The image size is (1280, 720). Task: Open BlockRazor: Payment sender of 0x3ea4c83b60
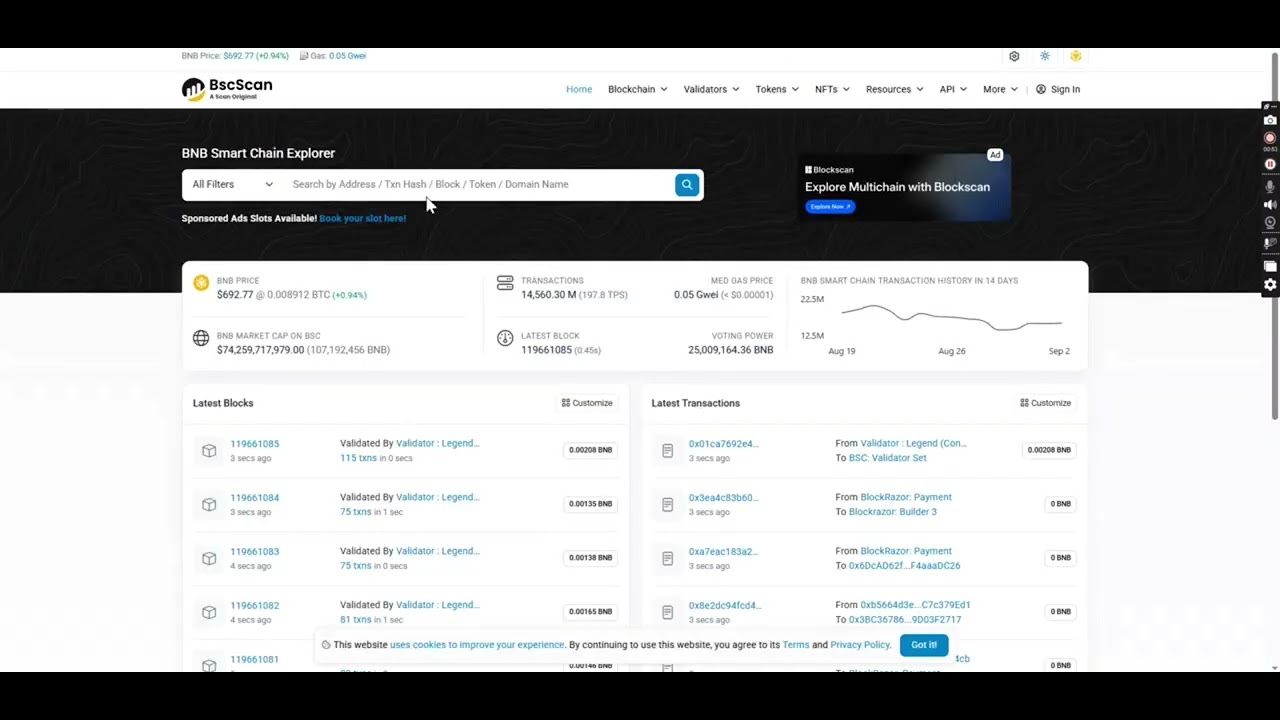(906, 497)
